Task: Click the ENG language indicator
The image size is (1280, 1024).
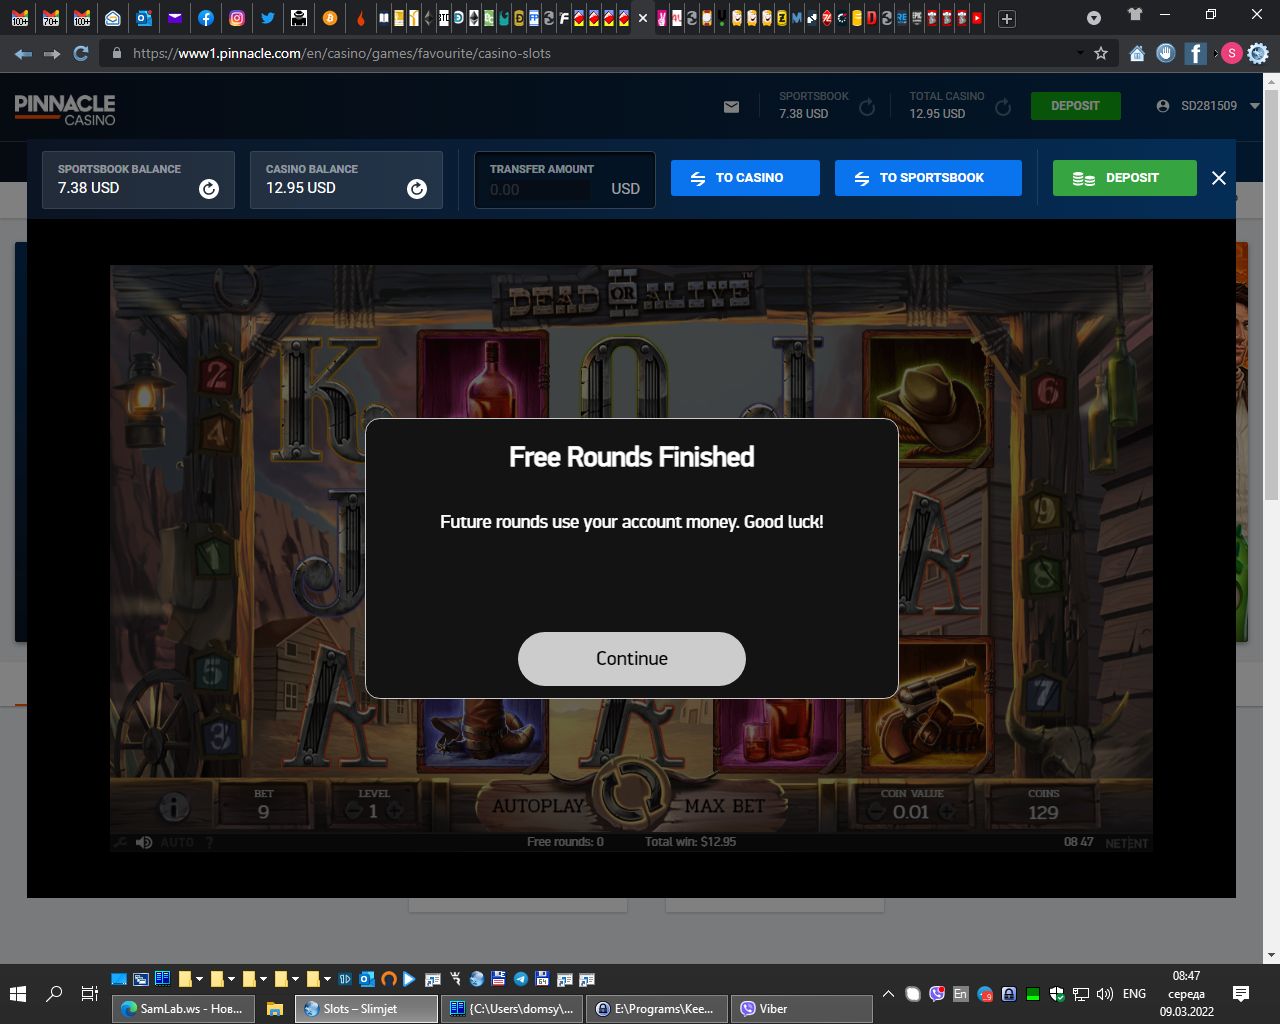Action: [1134, 994]
